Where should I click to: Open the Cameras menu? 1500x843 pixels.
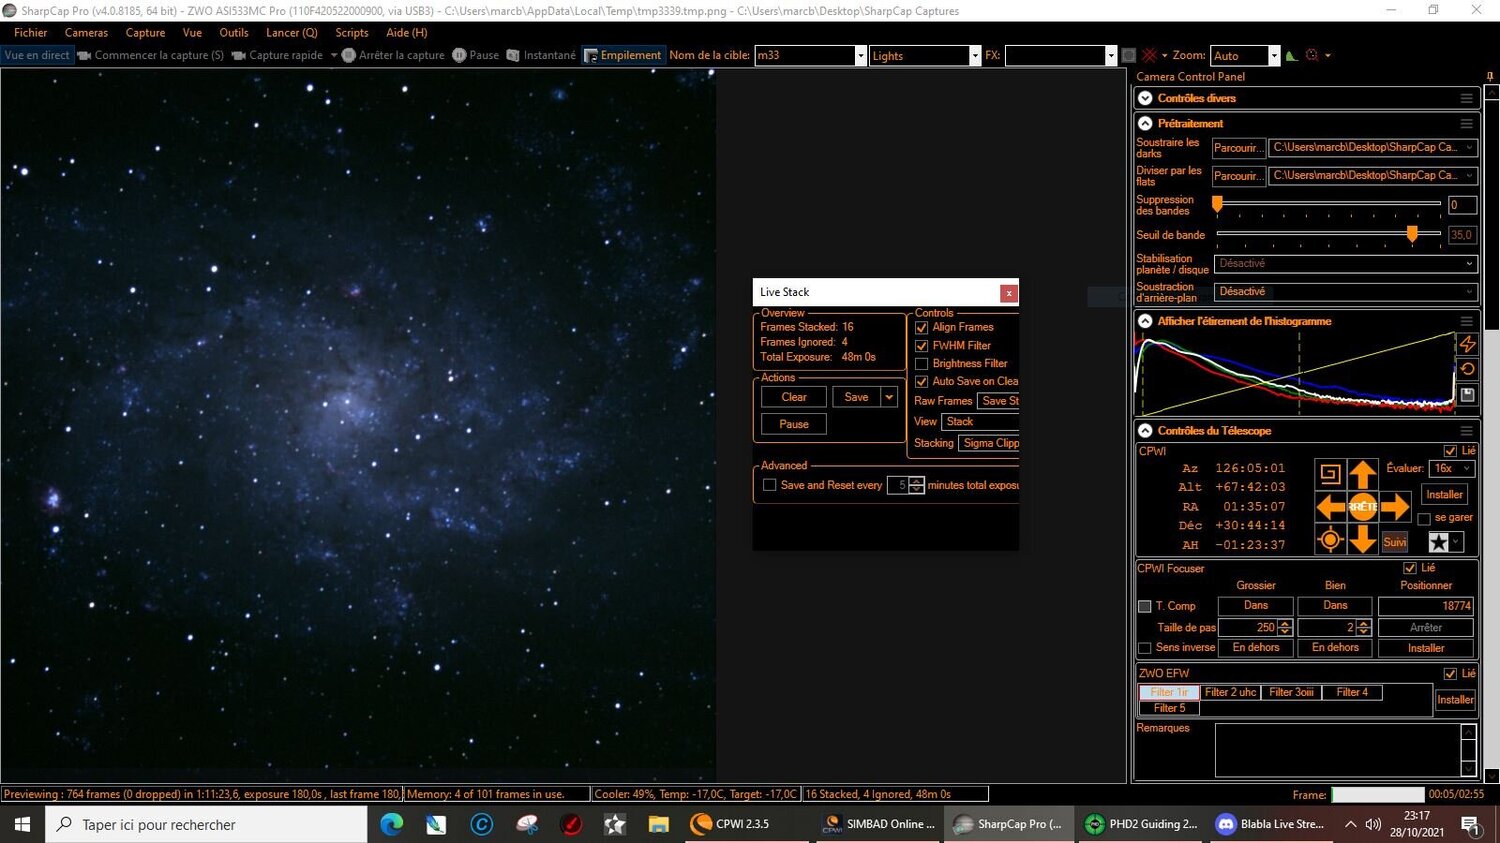click(86, 33)
